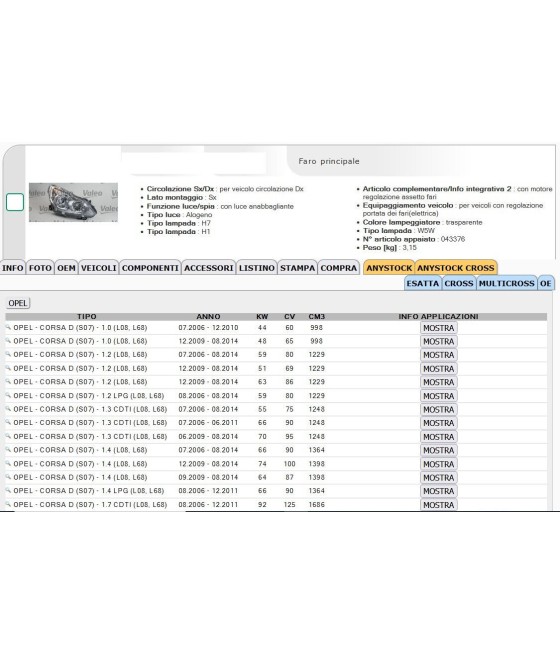Open the OEM tab
560x655 pixels.
[66, 268]
